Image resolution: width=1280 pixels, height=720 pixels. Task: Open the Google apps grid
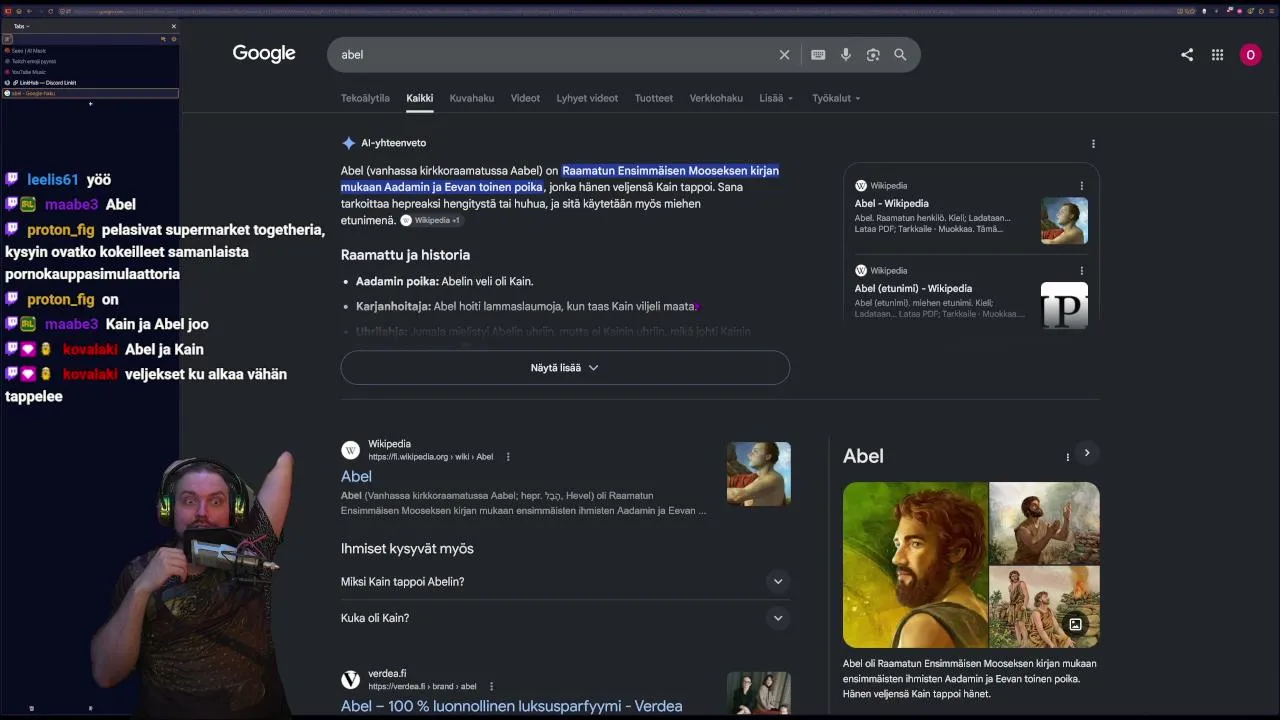pos(1217,55)
